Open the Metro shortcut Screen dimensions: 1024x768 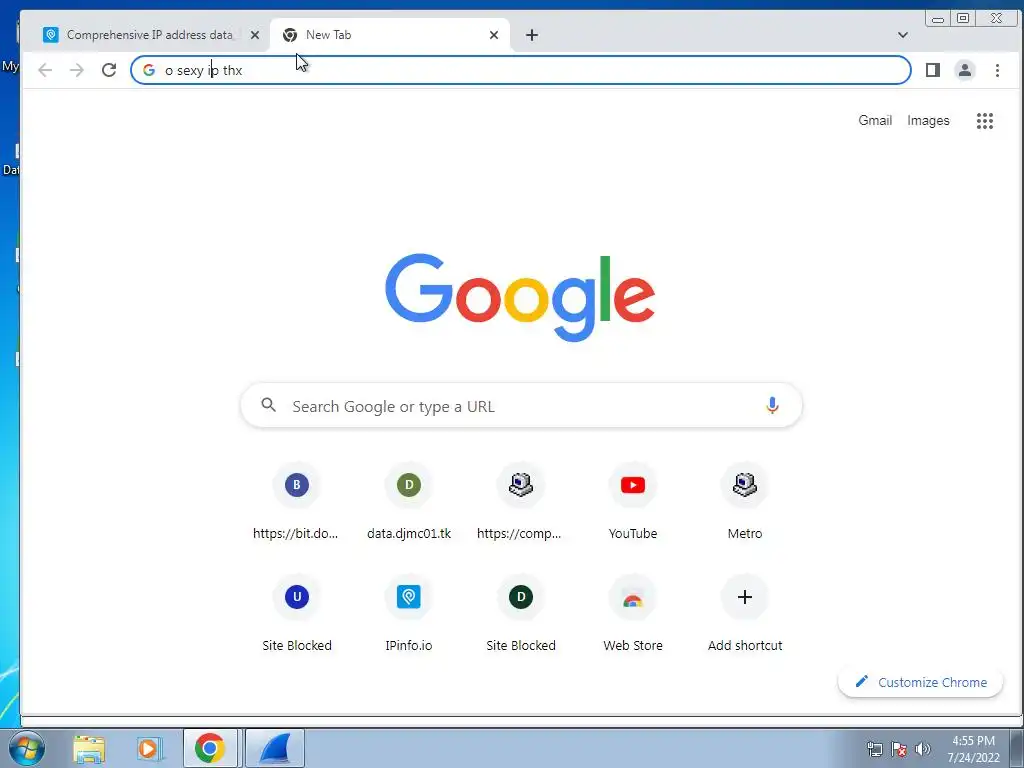tap(744, 502)
